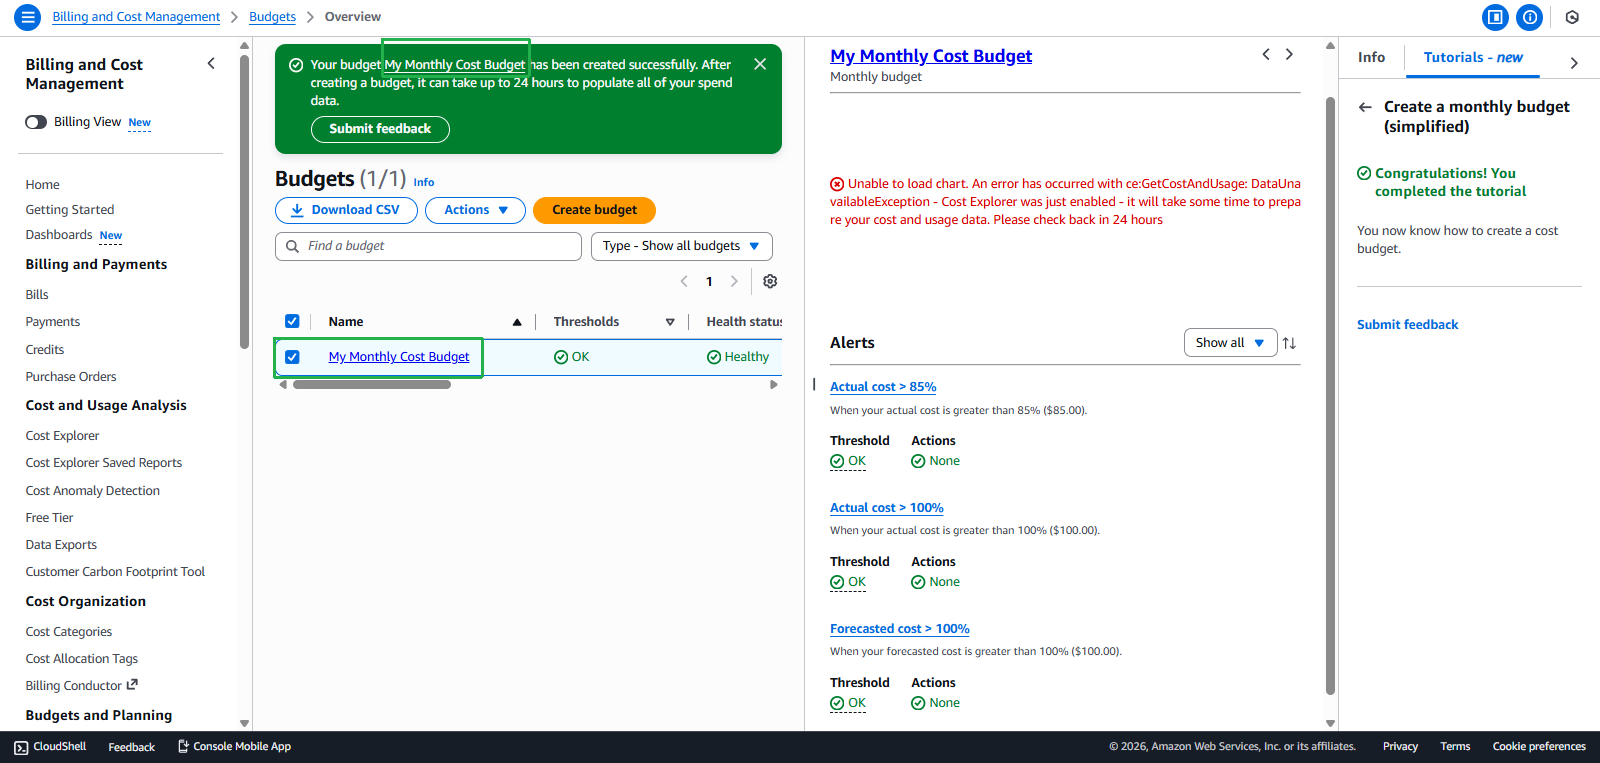The height and width of the screenshot is (763, 1600).
Task: Uncheck the select-all budgets checkbox
Action: pyautogui.click(x=292, y=321)
